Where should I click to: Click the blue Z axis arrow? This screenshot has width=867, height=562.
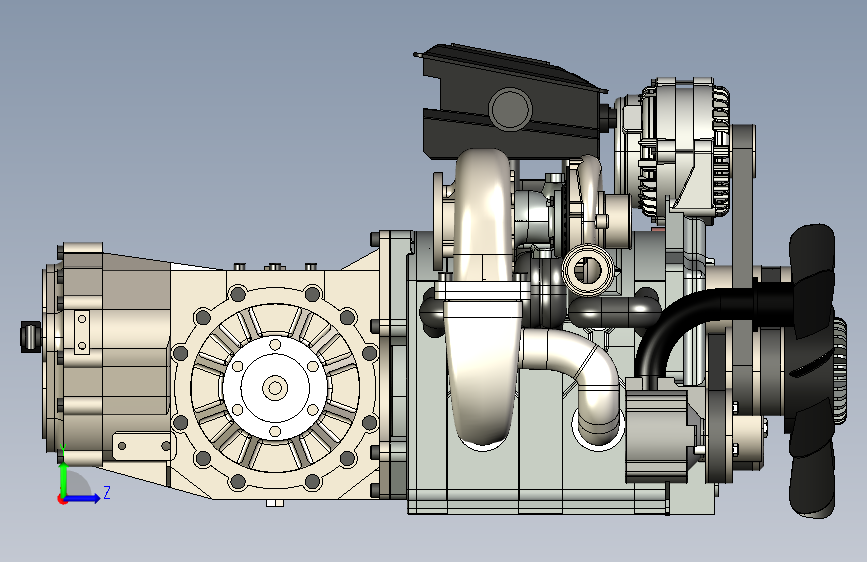[83, 498]
